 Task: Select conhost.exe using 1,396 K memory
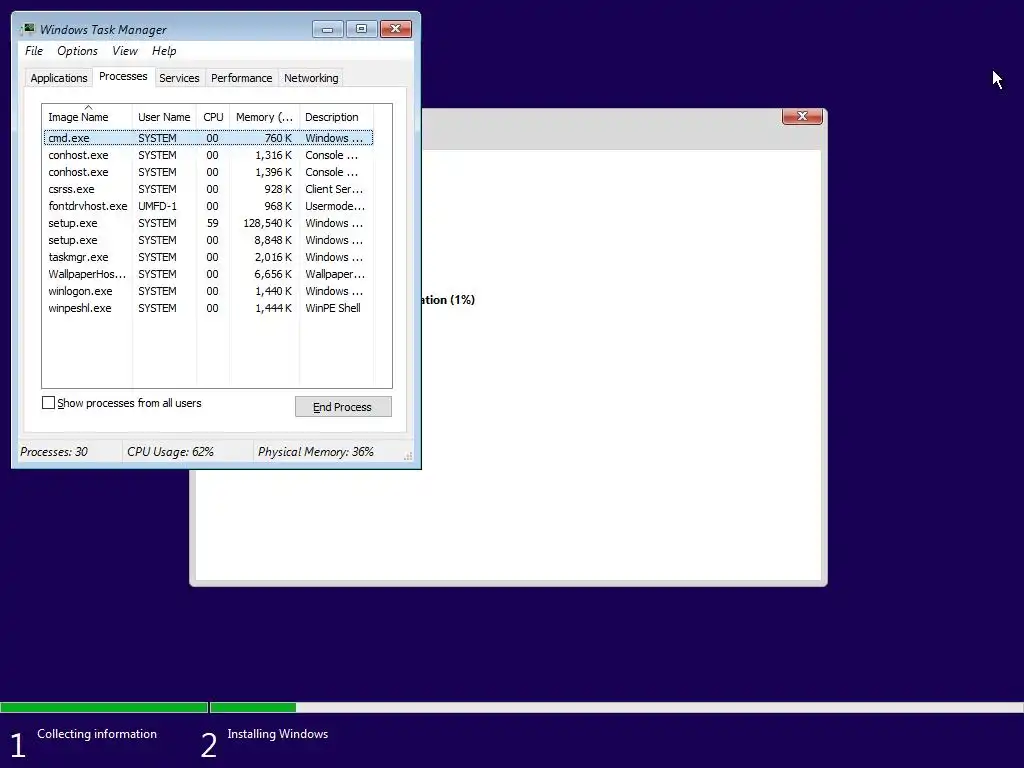click(208, 172)
